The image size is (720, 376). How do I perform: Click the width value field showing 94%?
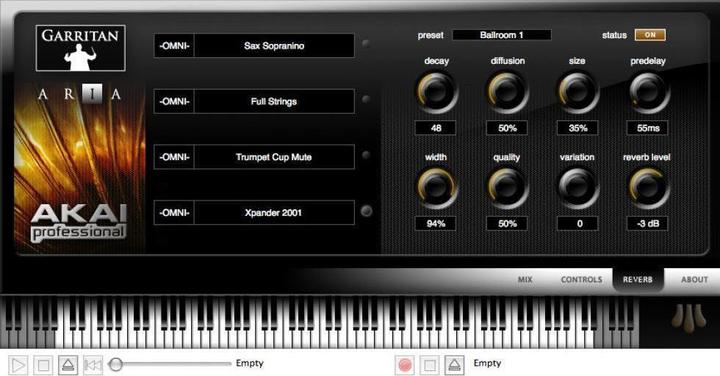coord(435,224)
